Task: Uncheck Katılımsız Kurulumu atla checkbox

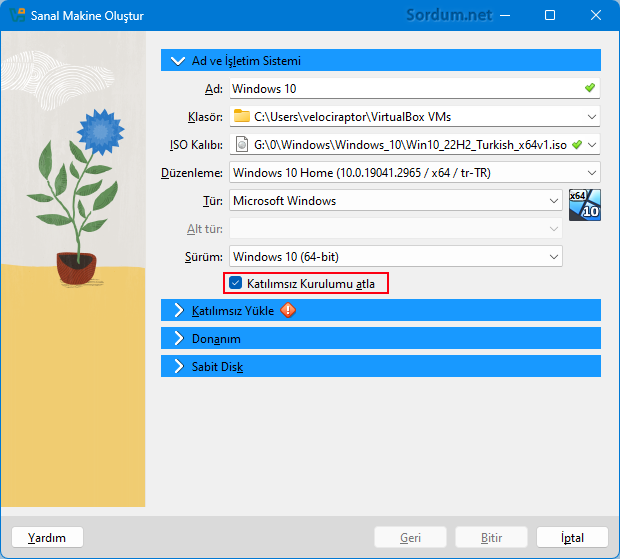Action: click(236, 283)
